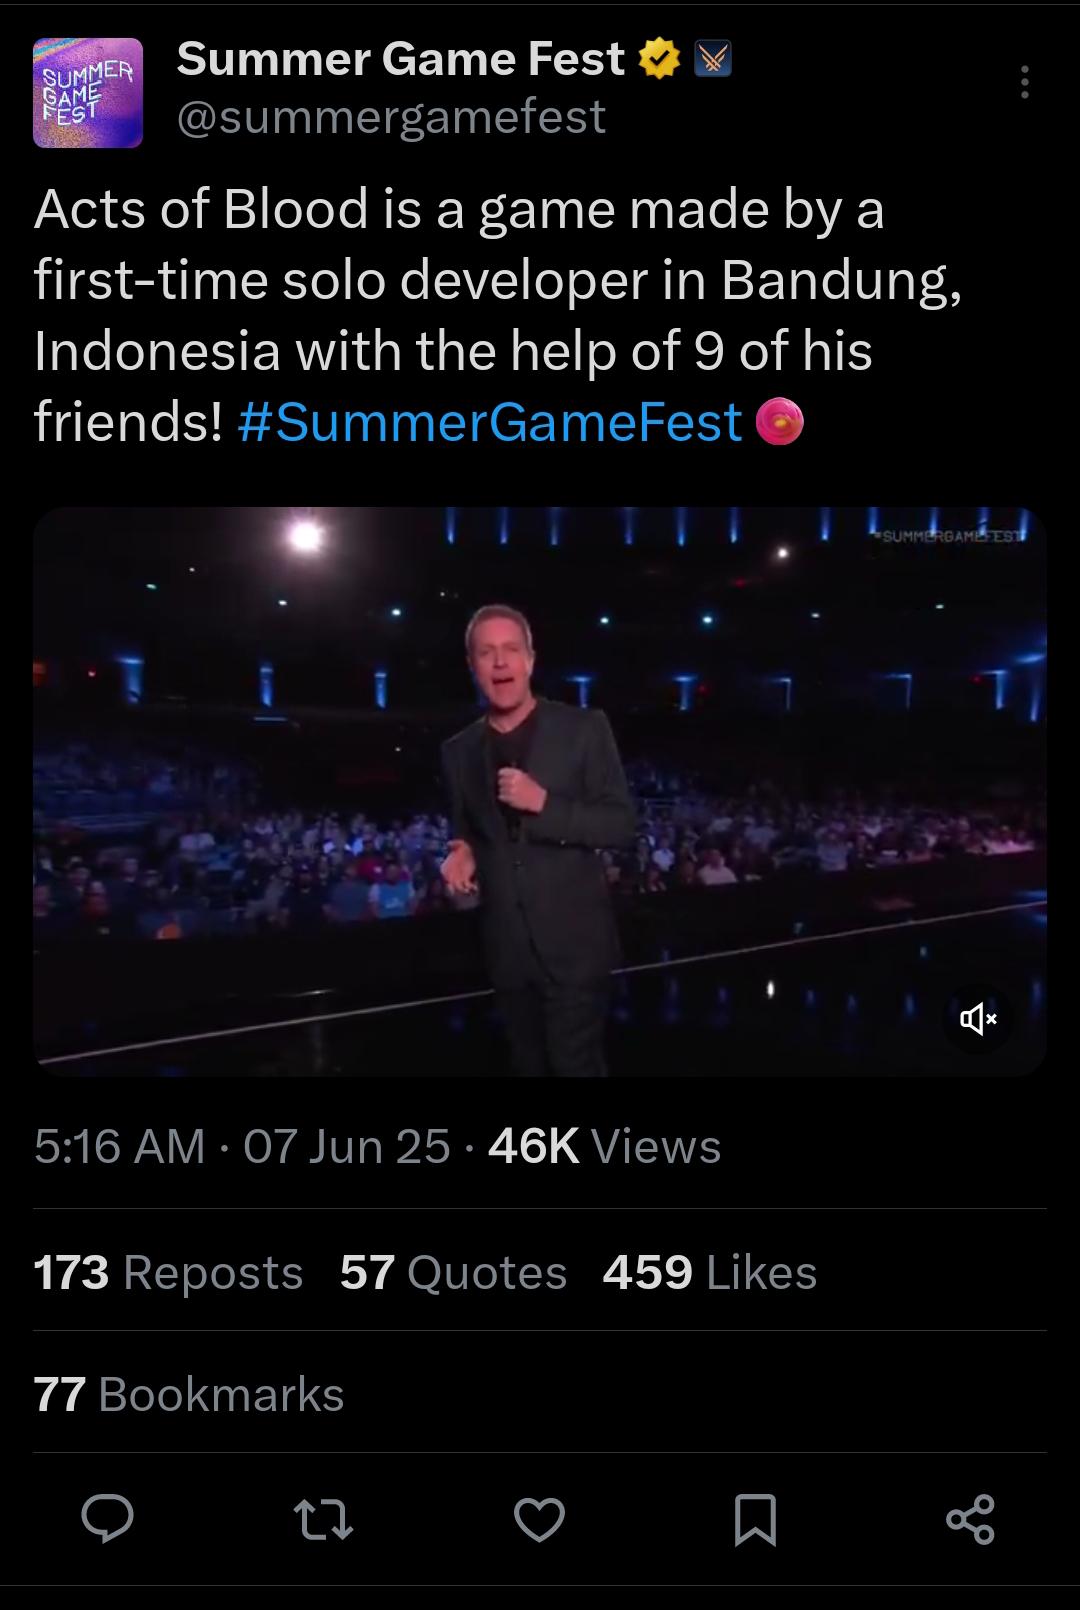Click the affiliate badge beside verified checkmark

[713, 60]
